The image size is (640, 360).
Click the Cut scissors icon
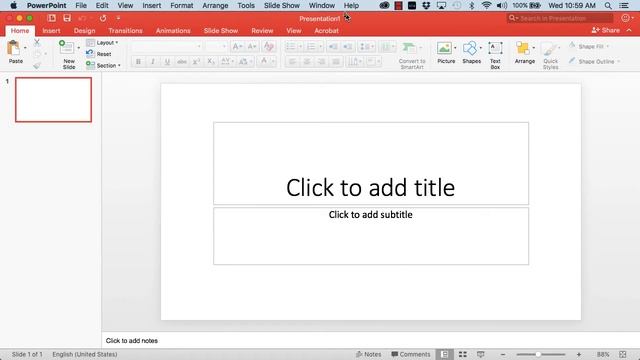pyautogui.click(x=37, y=42)
